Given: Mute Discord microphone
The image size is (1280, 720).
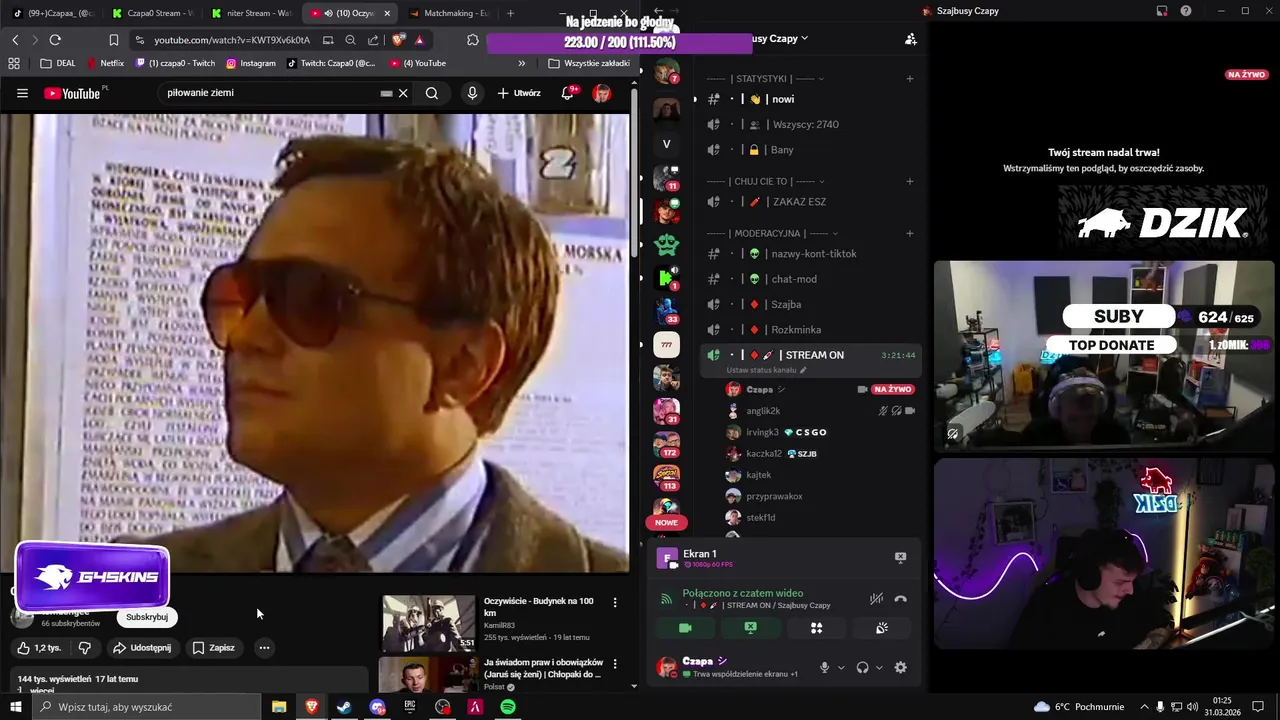Looking at the screenshot, I should pos(824,668).
